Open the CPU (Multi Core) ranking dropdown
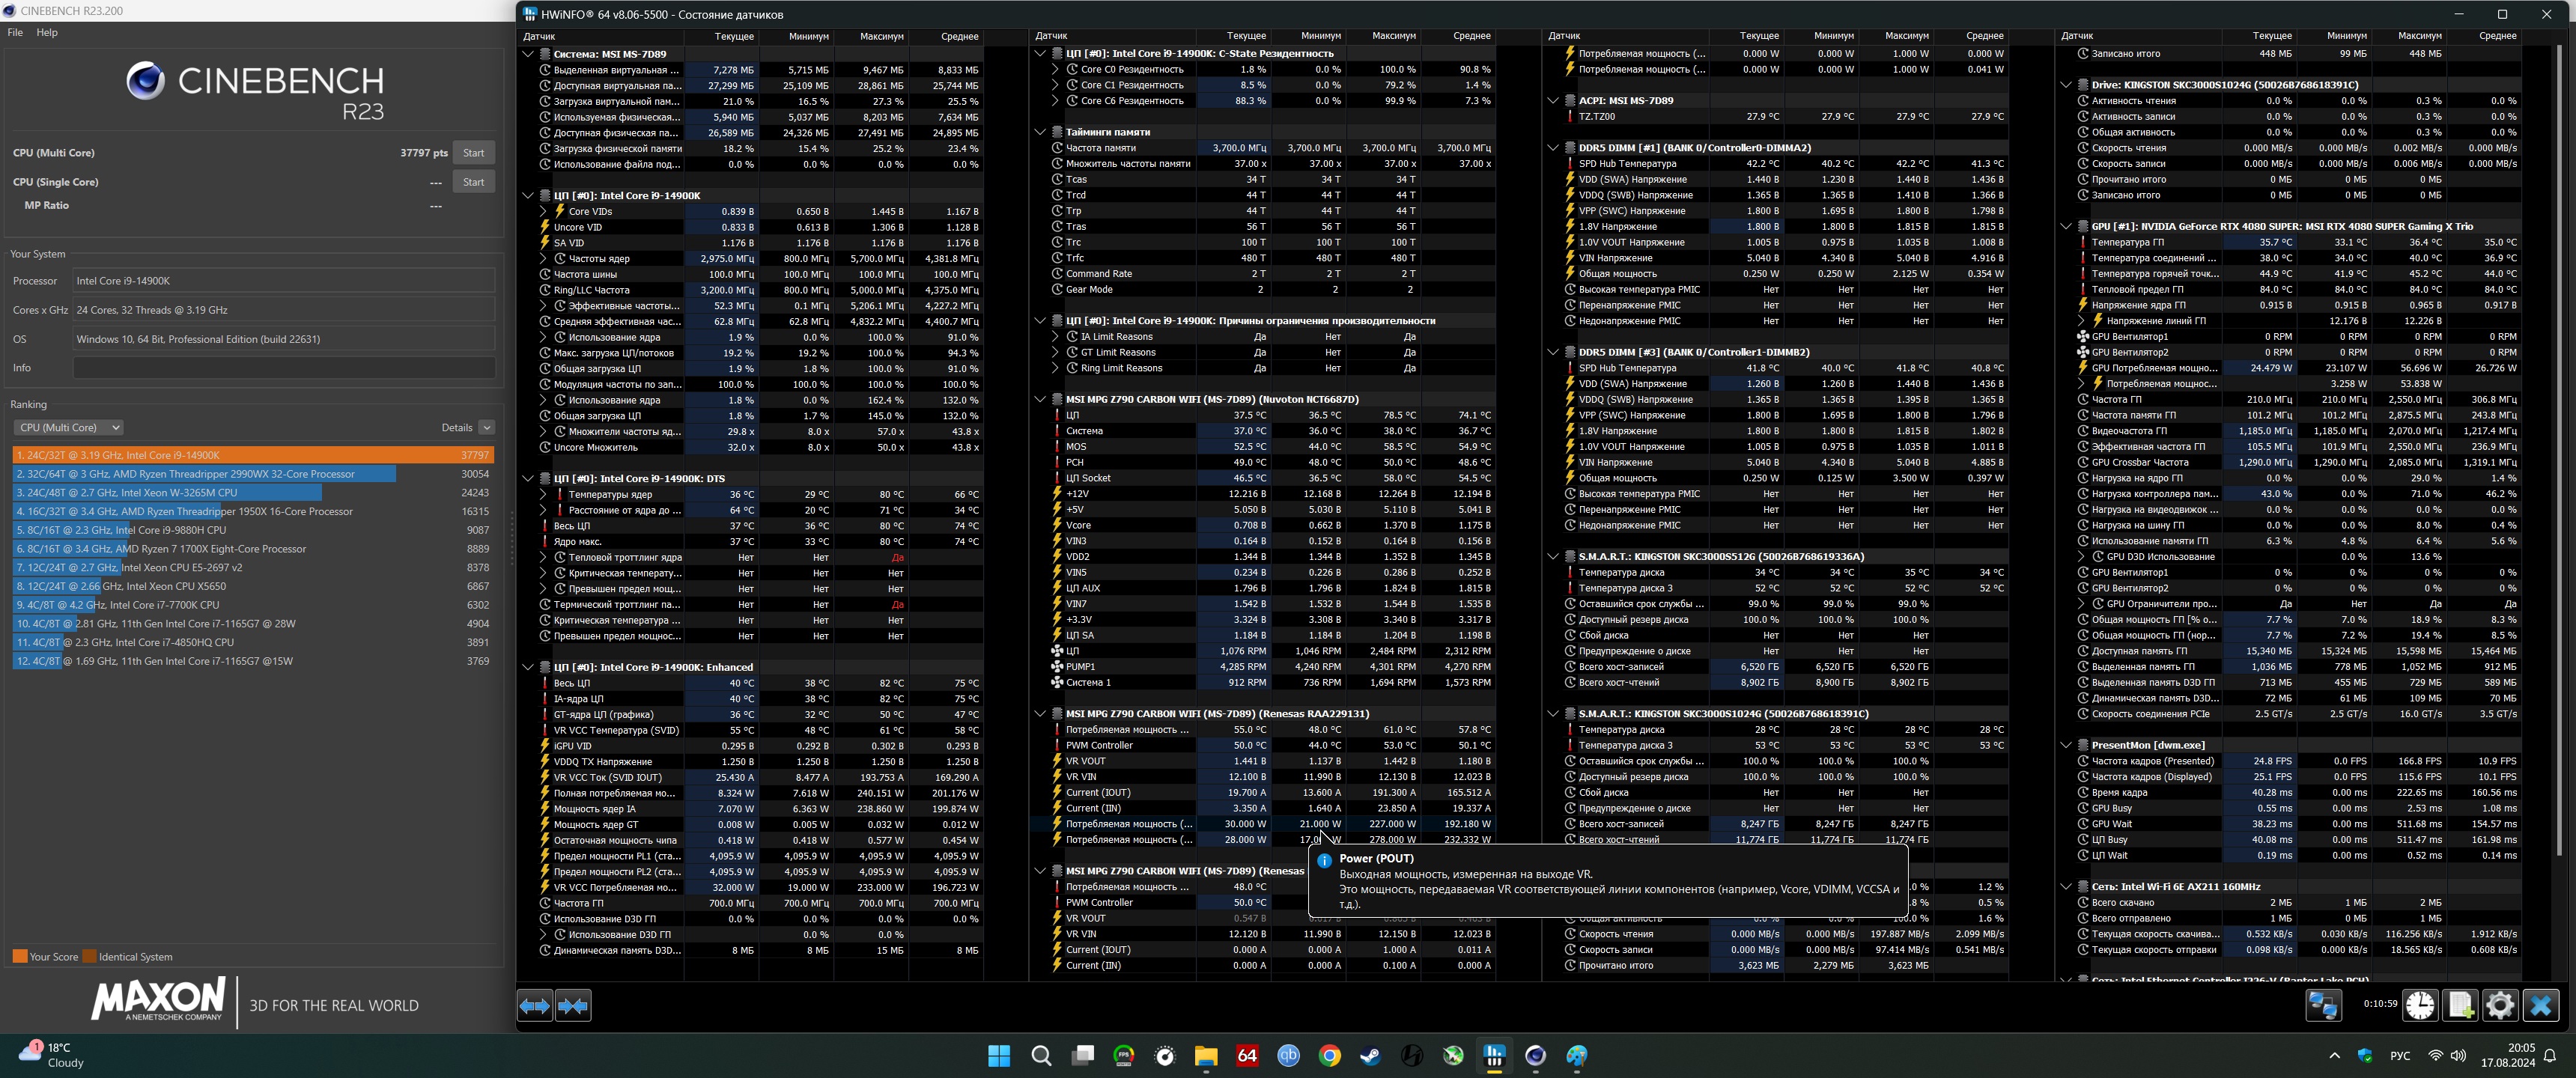Screen dimensions: 2576x1078 coord(68,428)
